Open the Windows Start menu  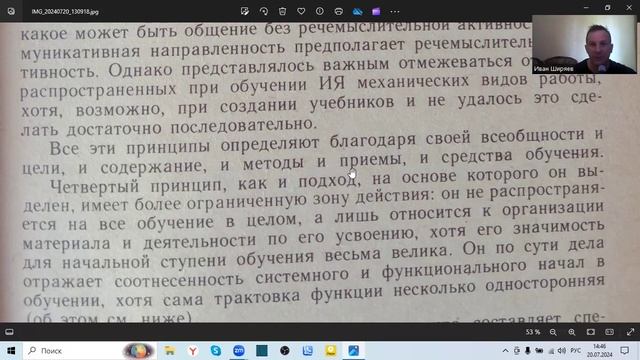point(11,351)
